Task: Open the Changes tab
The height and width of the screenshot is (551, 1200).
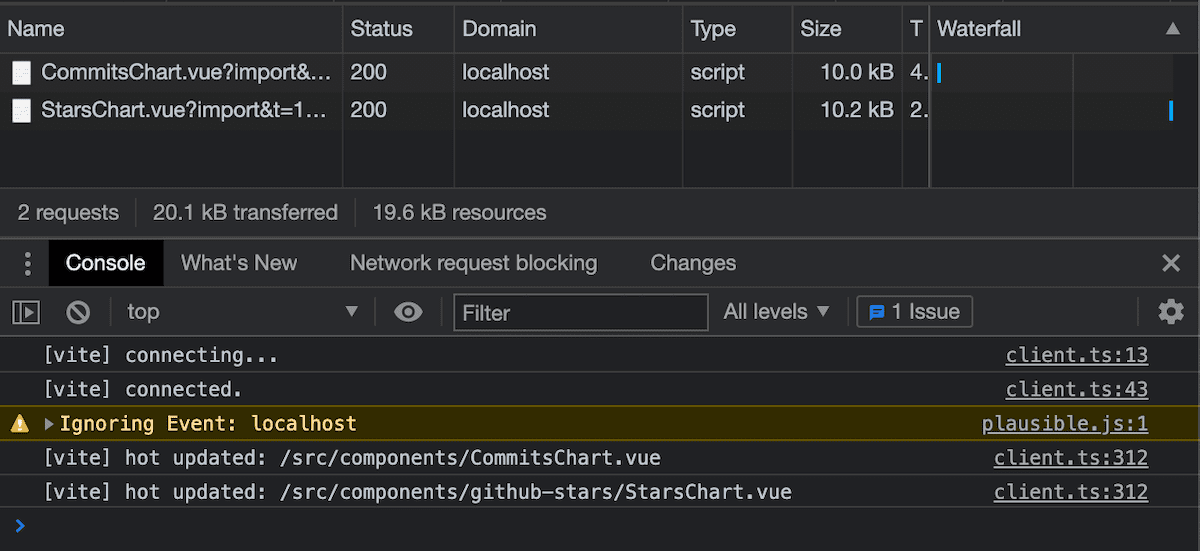Action: [x=693, y=264]
